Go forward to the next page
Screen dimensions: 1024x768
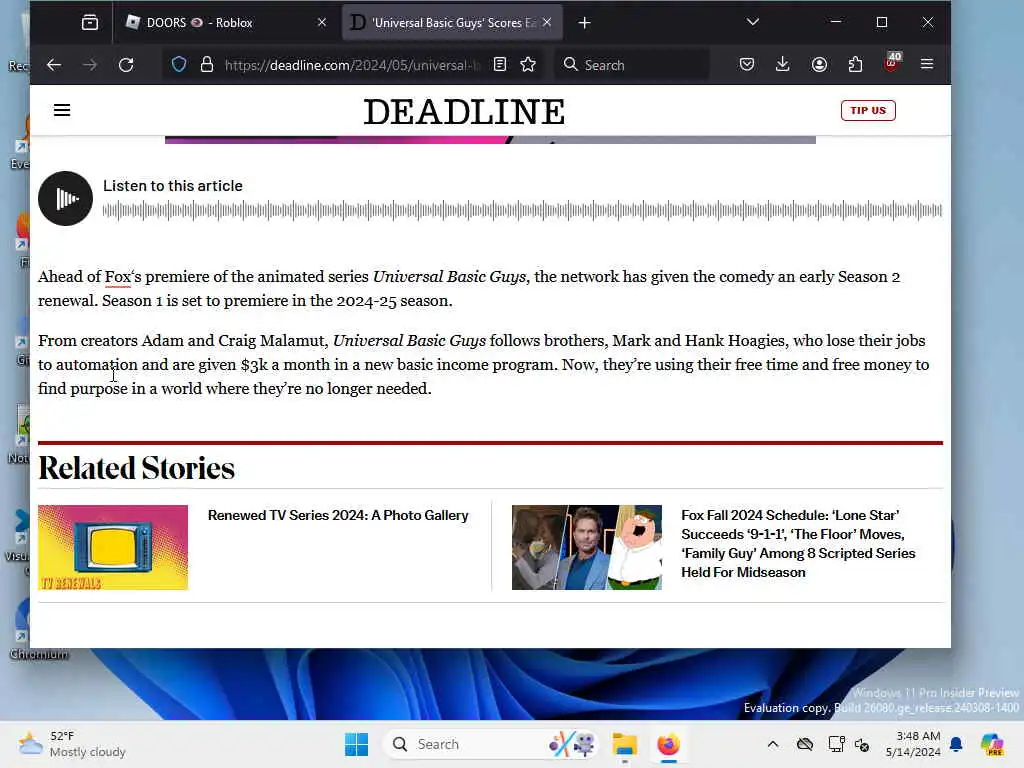pos(90,65)
